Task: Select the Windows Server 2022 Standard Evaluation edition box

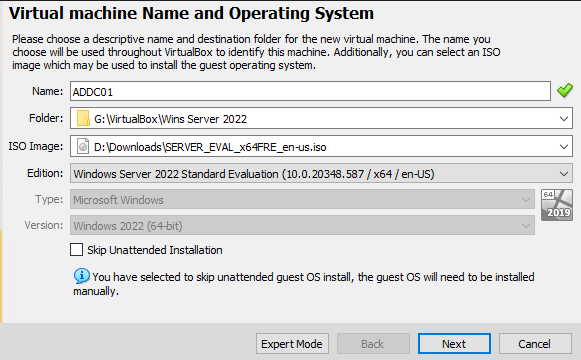Action: click(x=321, y=173)
